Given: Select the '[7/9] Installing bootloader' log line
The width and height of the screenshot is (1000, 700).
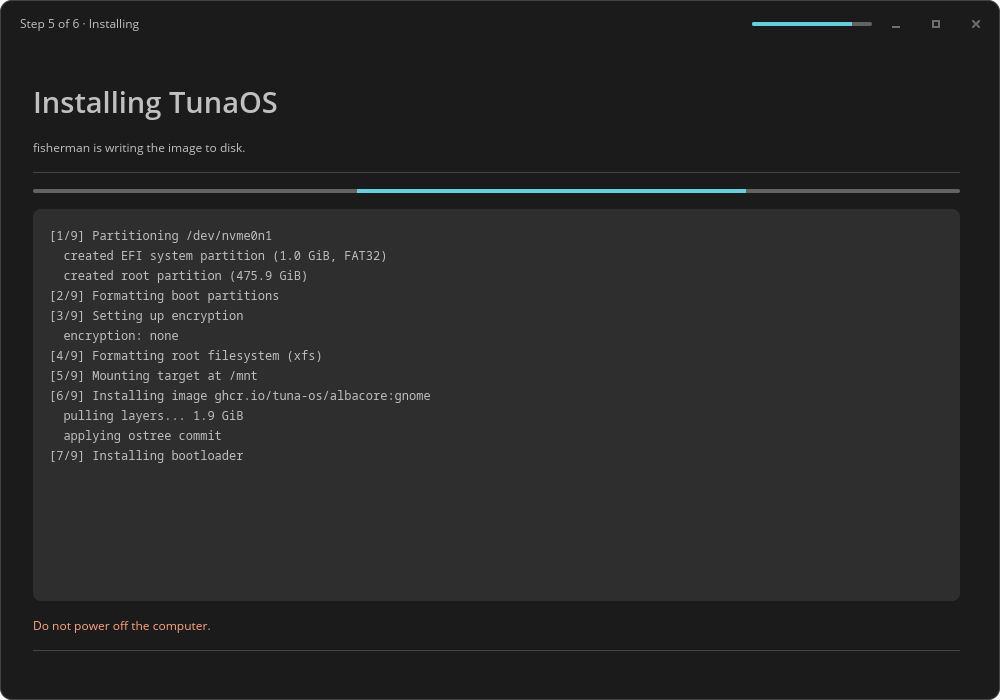Looking at the screenshot, I should click(x=147, y=456).
